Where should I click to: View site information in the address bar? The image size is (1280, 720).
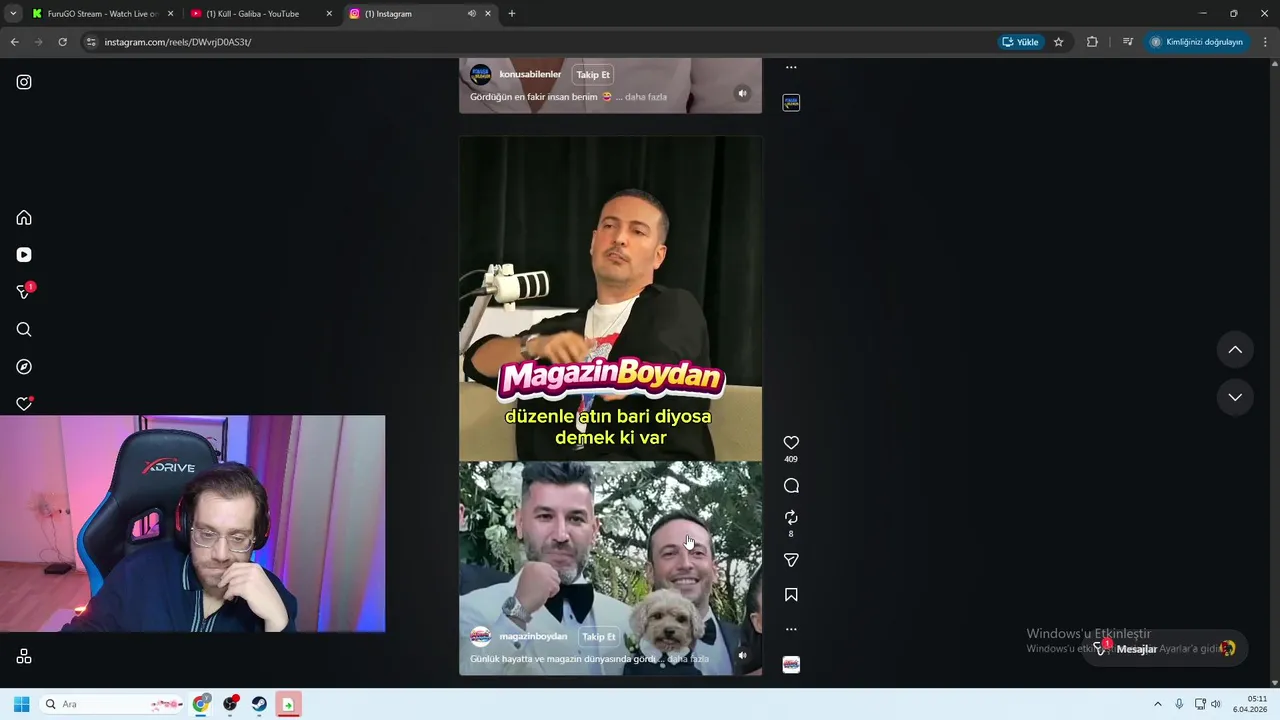[91, 42]
